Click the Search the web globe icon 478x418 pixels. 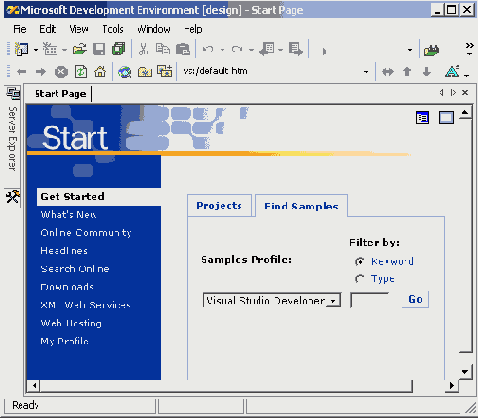click(x=125, y=72)
